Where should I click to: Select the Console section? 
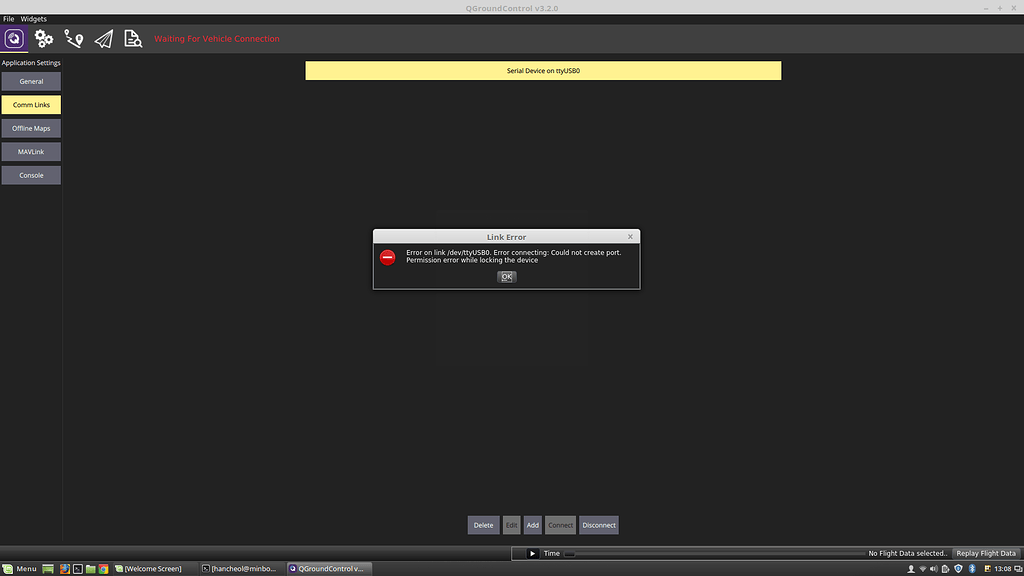(31, 174)
